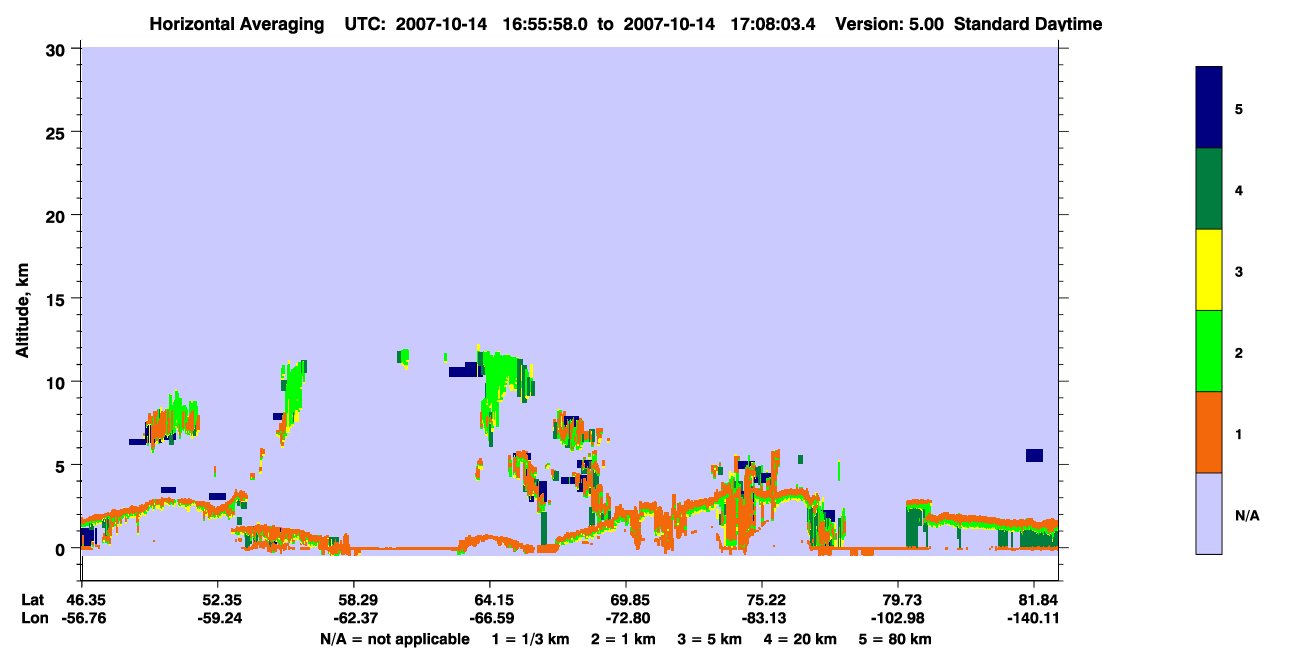Screen dimensions: 1300x667
Task: Click the 15 altitude tick label
Action: coord(58,299)
